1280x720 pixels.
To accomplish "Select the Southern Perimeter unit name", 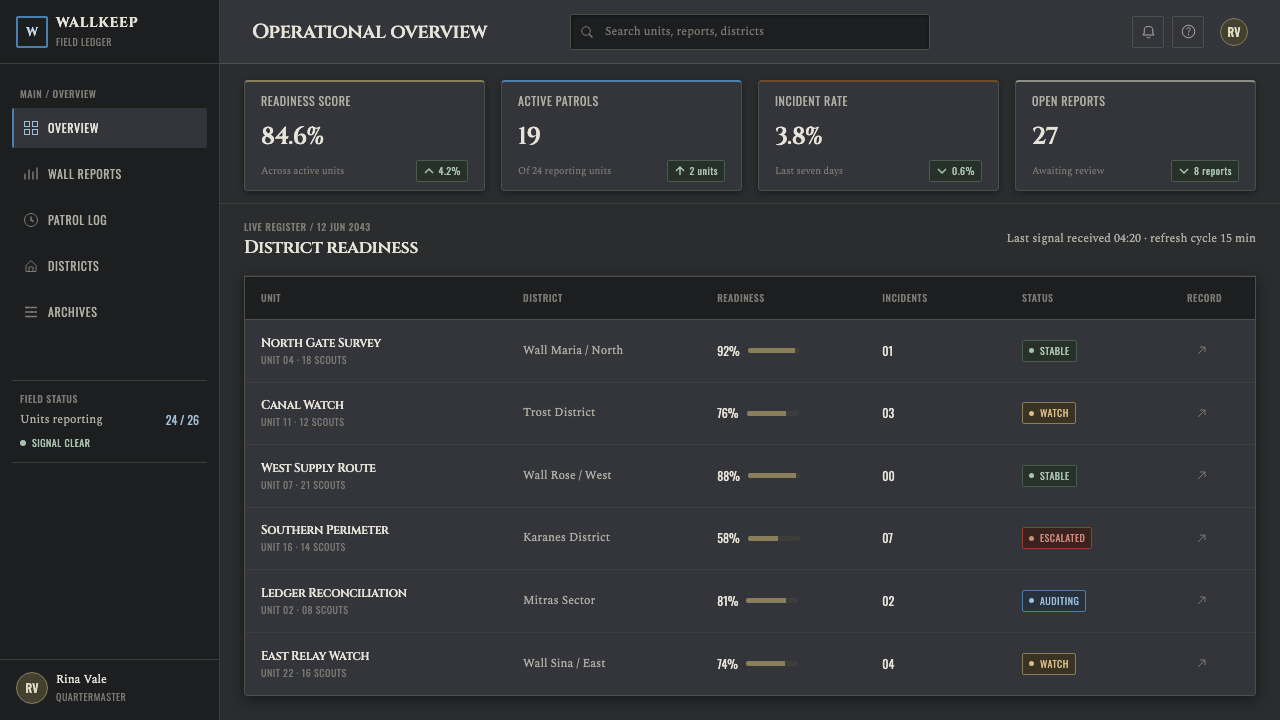I will tap(325, 530).
